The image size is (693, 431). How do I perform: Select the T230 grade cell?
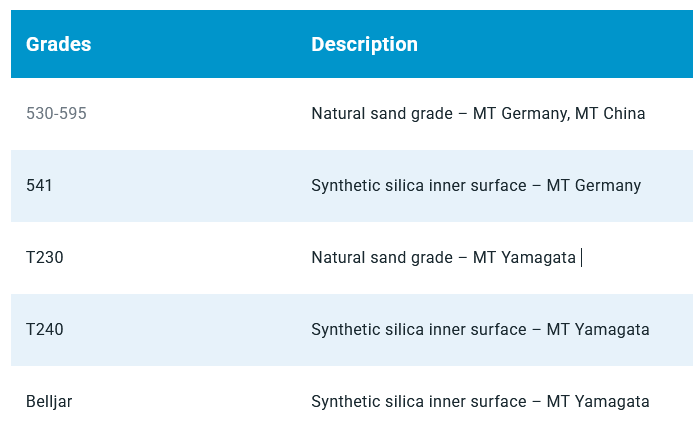coord(45,258)
